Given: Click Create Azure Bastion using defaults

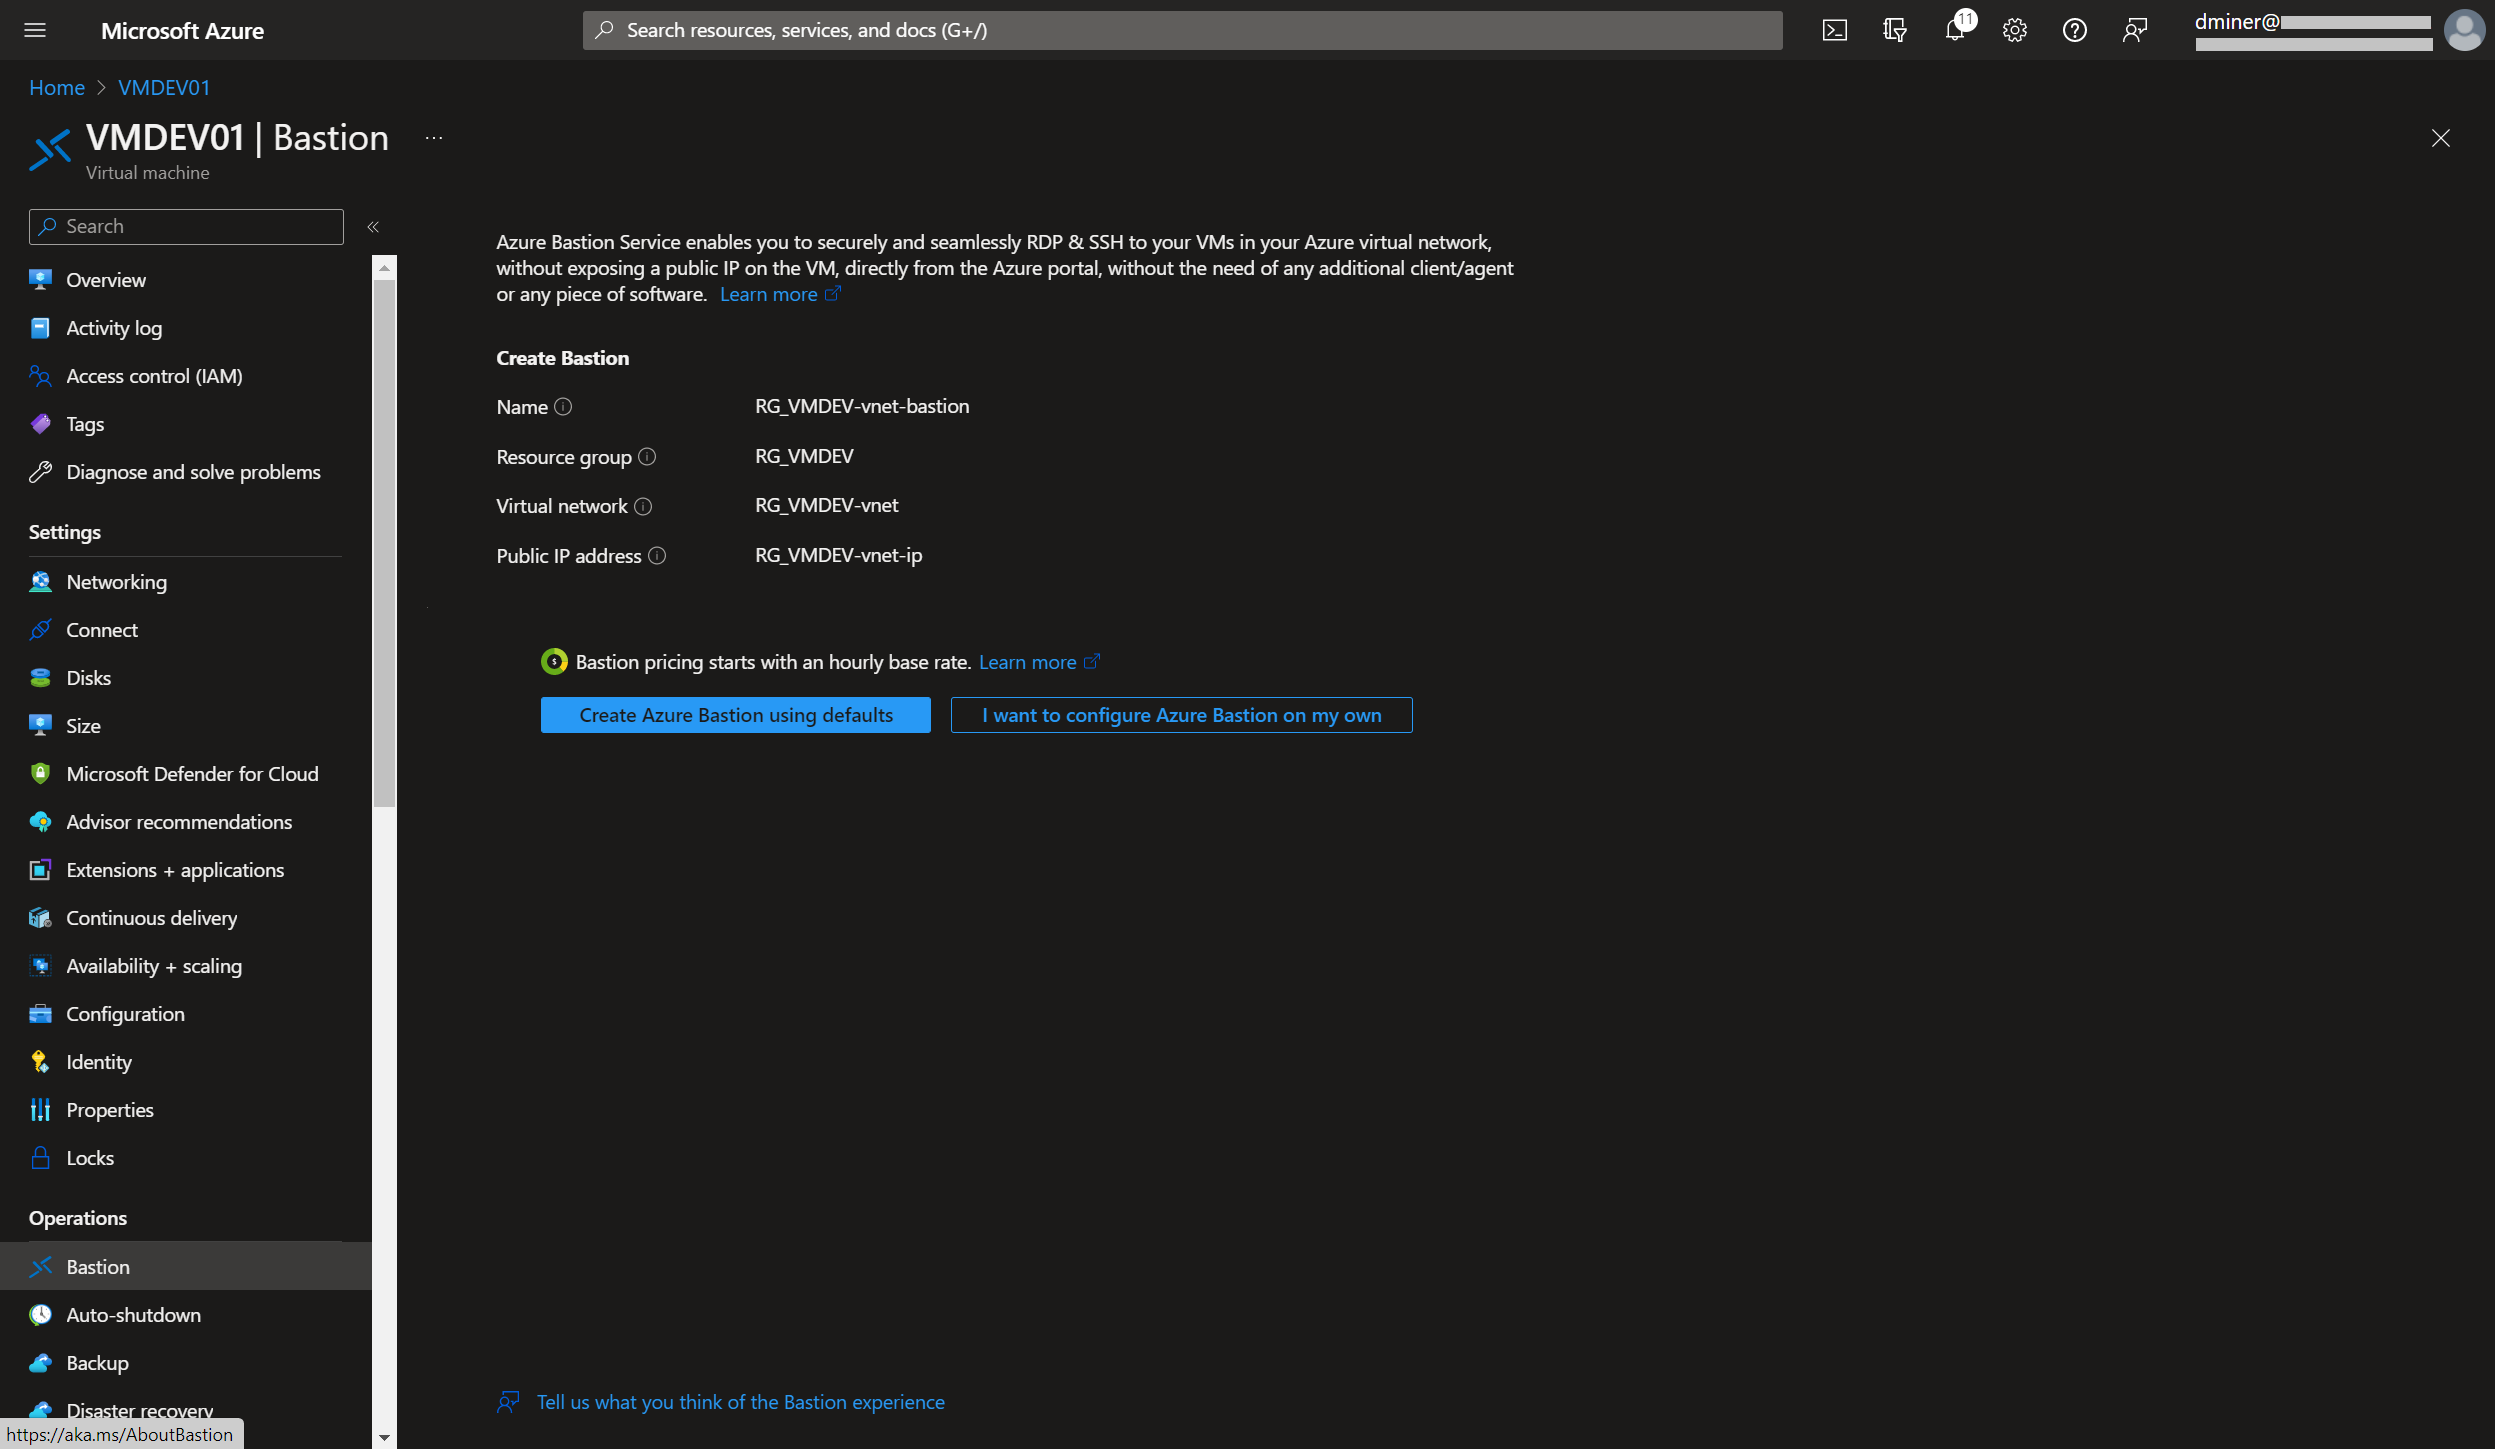Looking at the screenshot, I should [736, 715].
